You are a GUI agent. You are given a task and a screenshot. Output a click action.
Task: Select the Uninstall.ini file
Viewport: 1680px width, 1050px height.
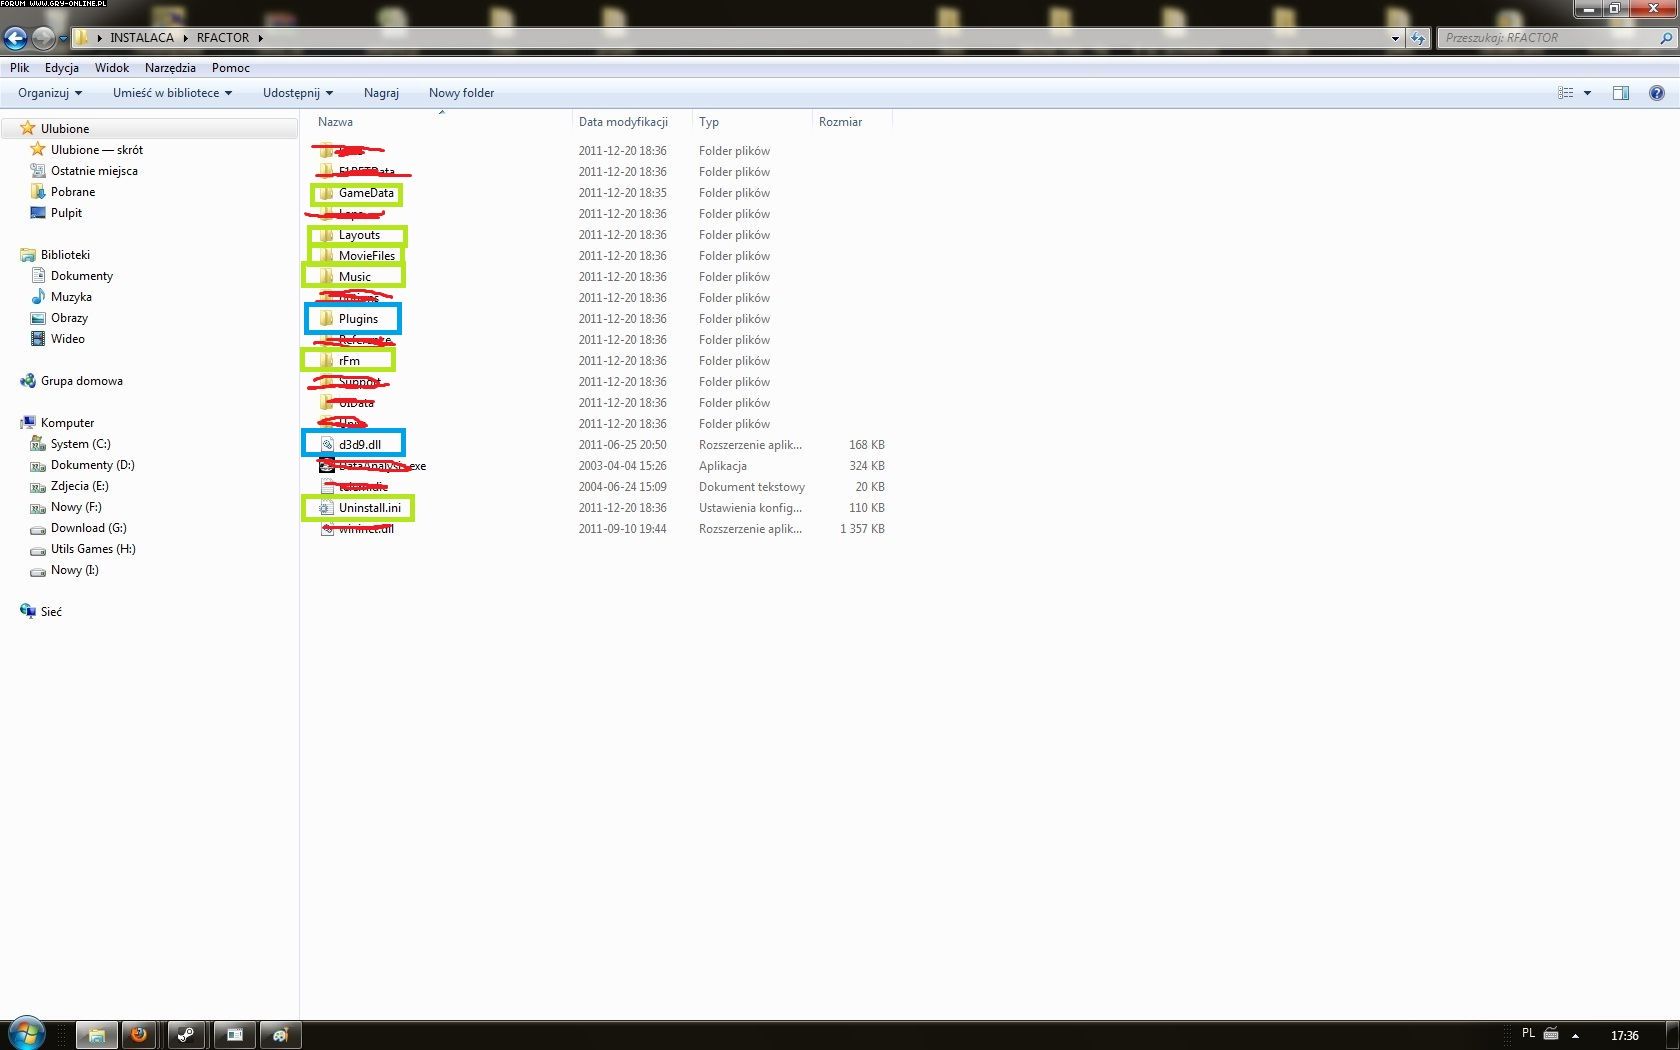(369, 508)
